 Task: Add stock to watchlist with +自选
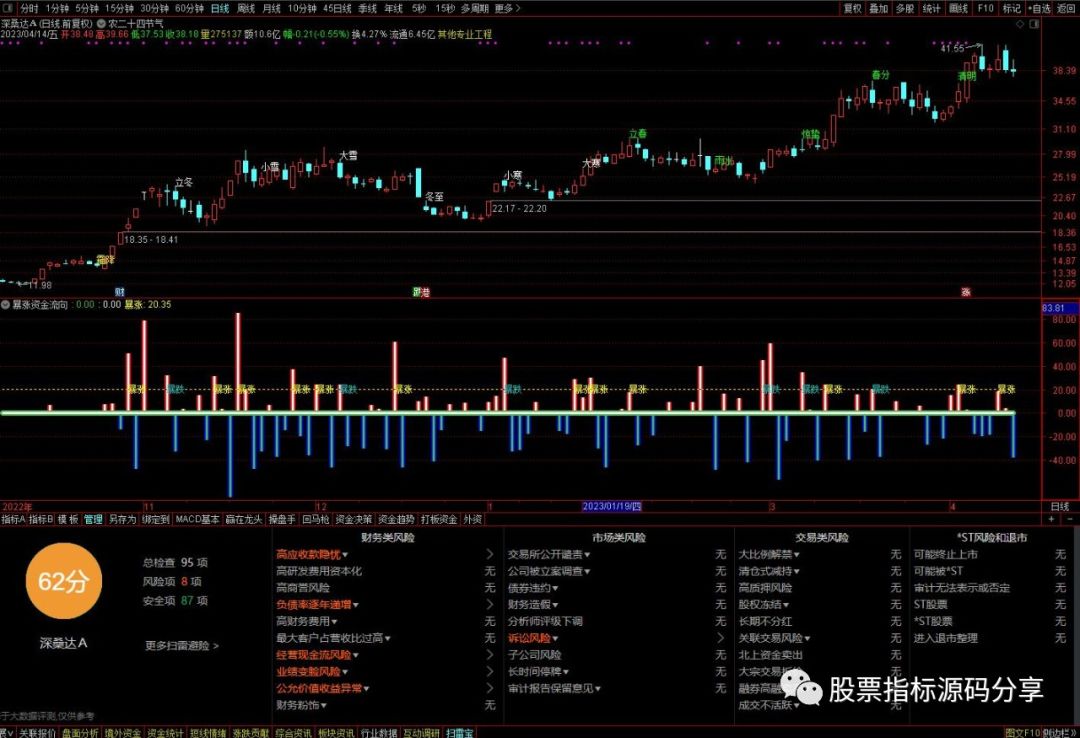pos(1039,8)
